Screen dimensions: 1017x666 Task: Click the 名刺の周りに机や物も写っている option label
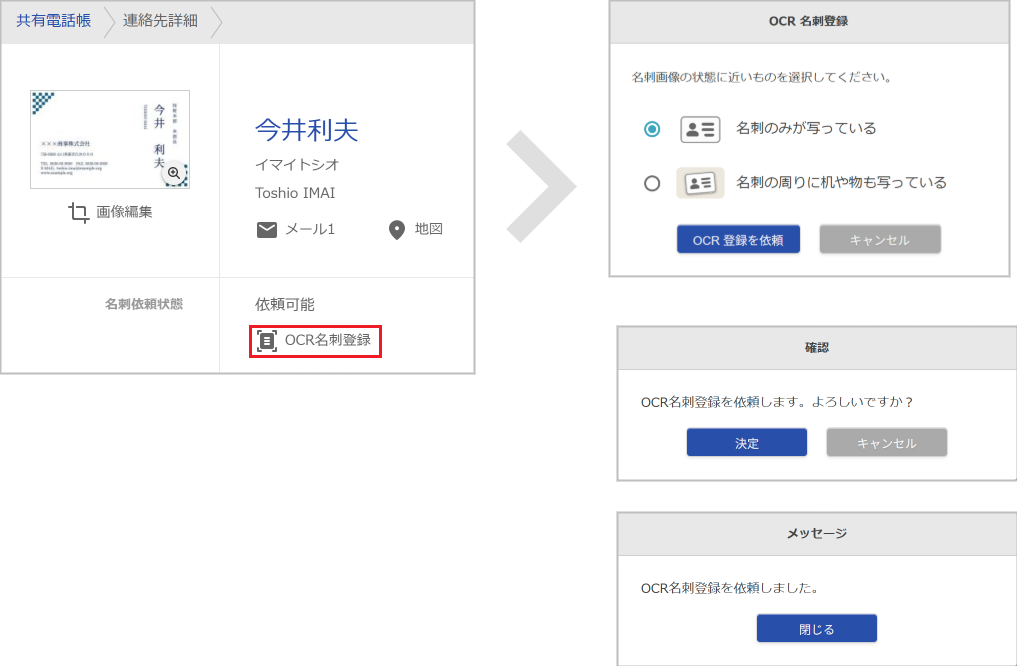(841, 183)
